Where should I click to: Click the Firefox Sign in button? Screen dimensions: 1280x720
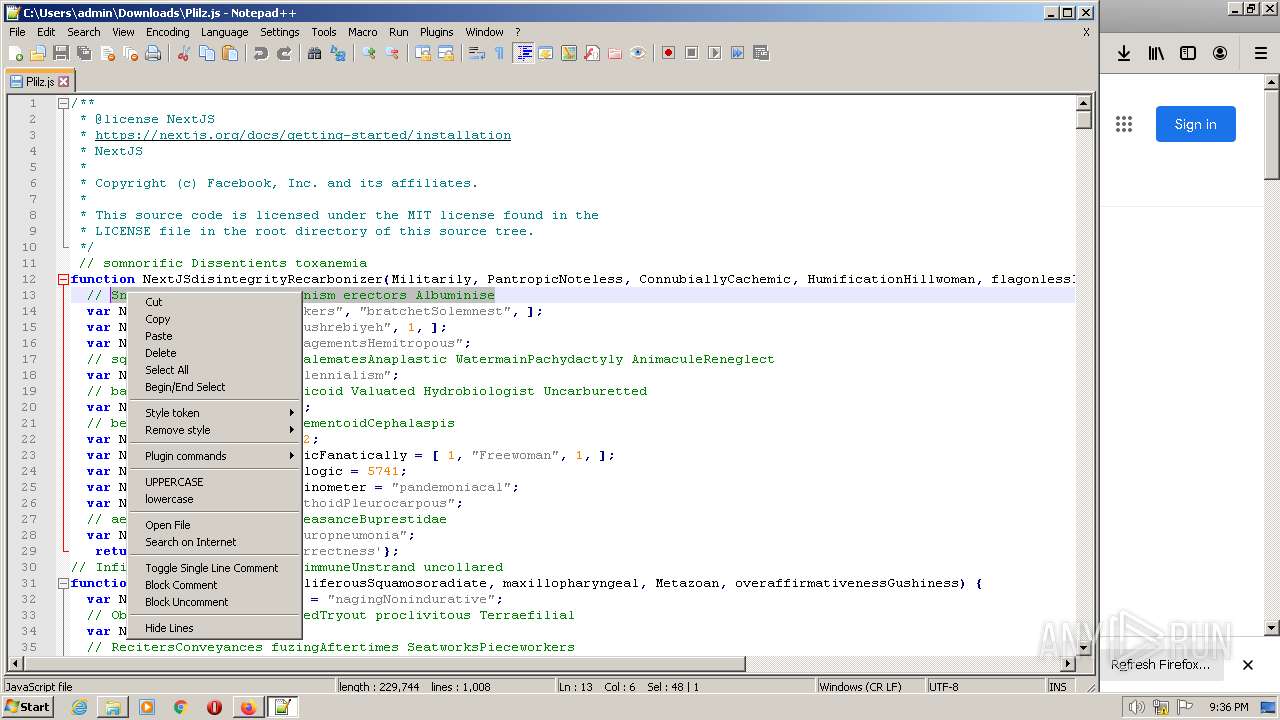point(1196,124)
